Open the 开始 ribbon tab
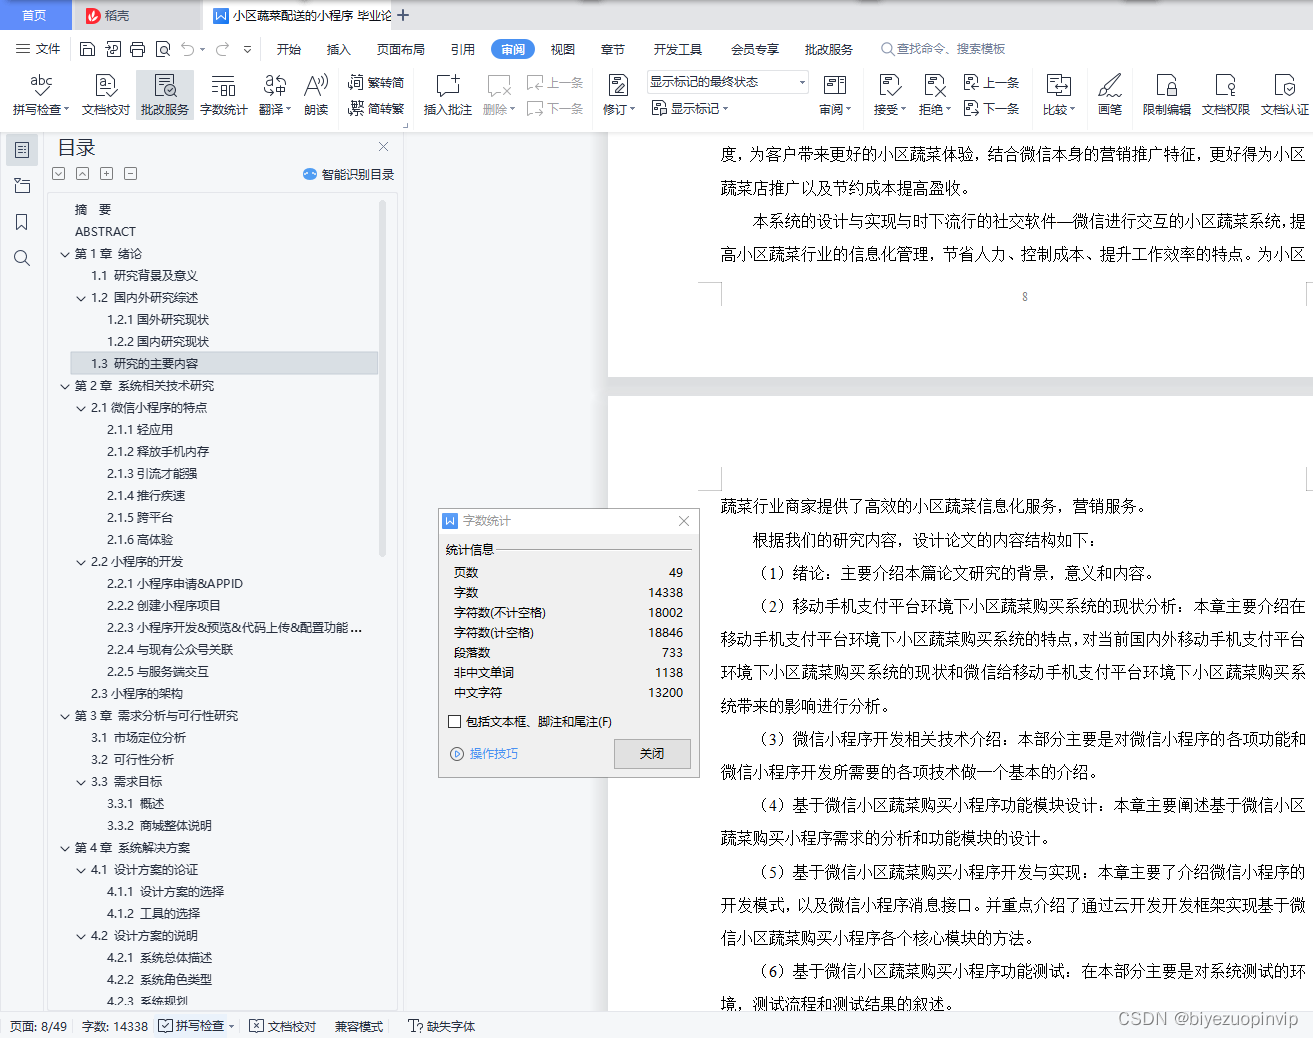The image size is (1313, 1038). tap(289, 49)
